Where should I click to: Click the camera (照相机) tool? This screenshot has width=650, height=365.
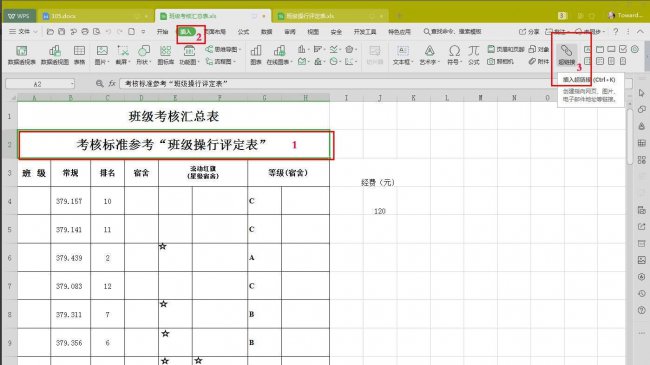coord(500,61)
